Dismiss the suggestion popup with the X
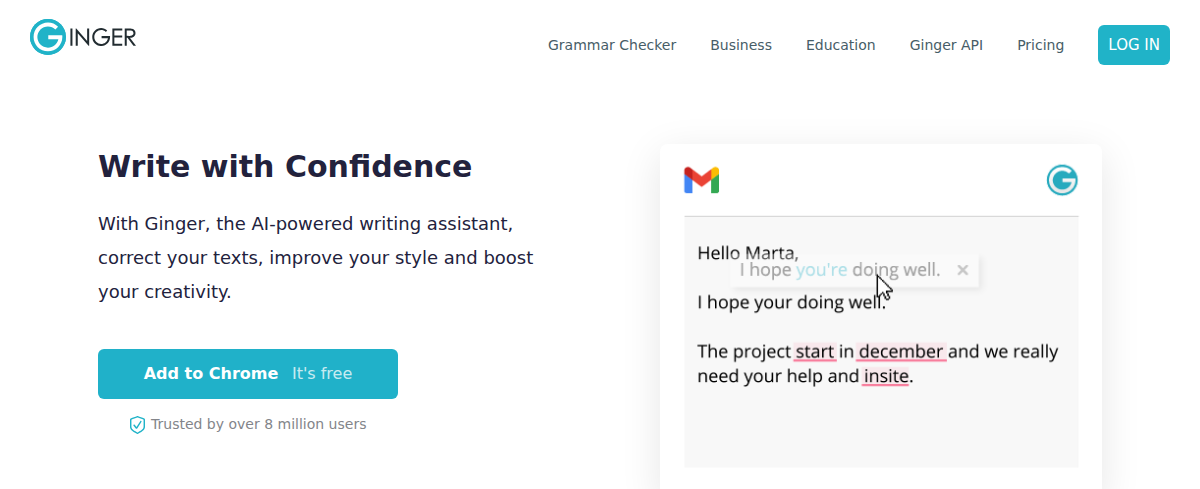 962,270
